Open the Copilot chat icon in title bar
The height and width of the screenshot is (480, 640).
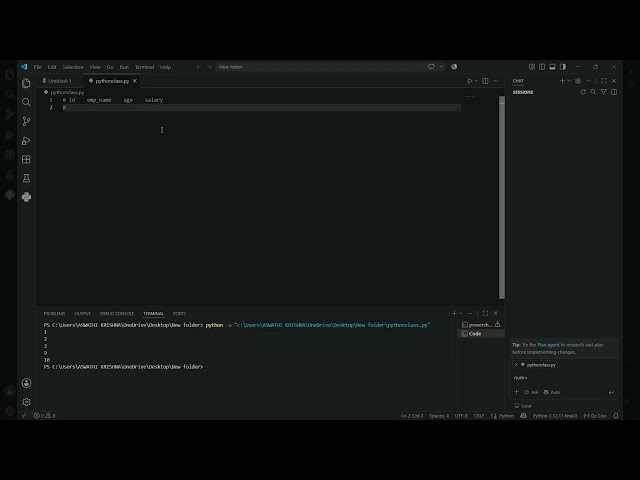click(x=431, y=67)
